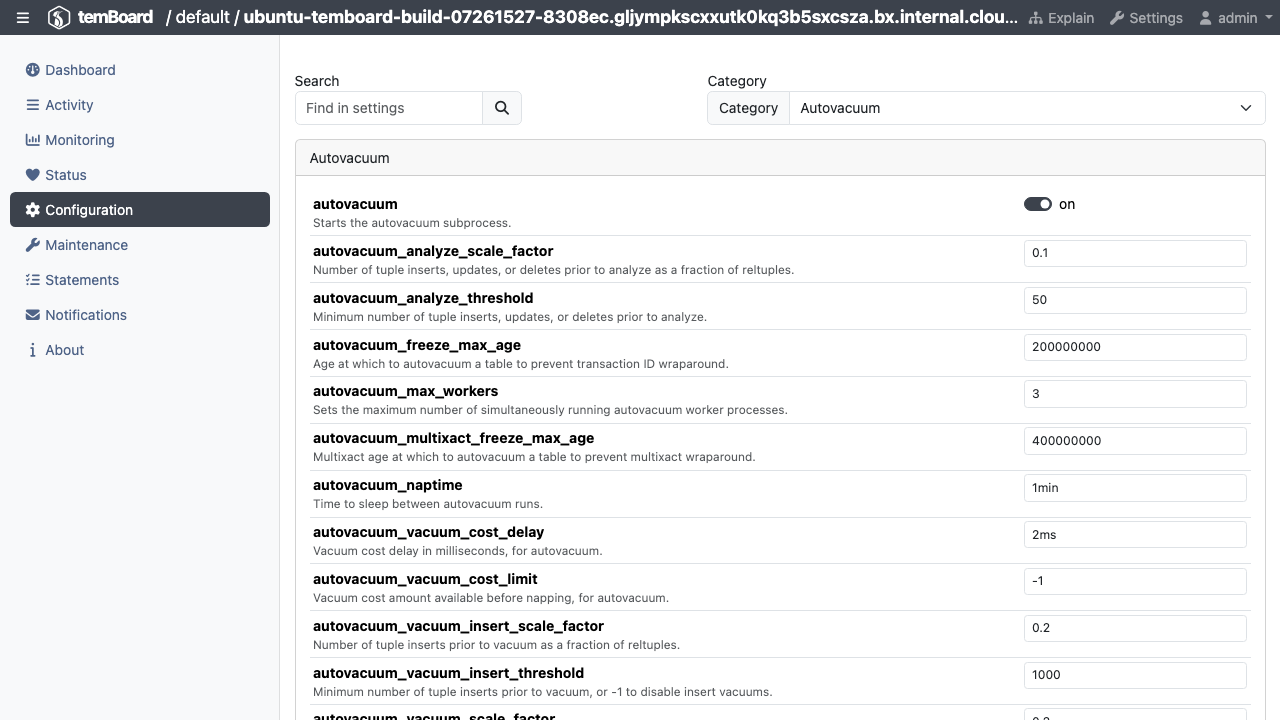Screen dimensions: 1280x720
Task: Open the Statements section
Action: (140, 280)
